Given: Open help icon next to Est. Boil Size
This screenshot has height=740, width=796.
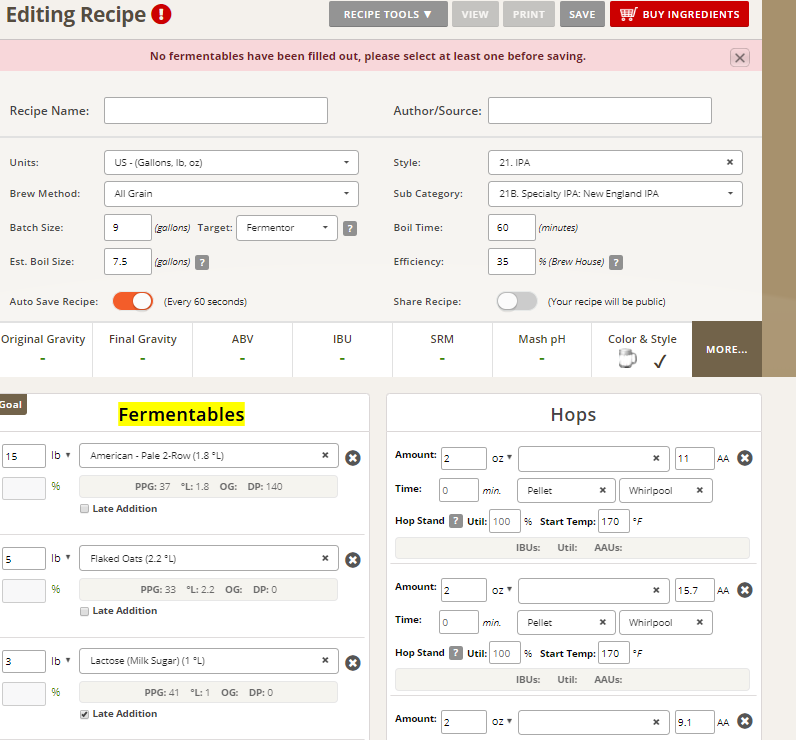Looking at the screenshot, I should point(202,262).
